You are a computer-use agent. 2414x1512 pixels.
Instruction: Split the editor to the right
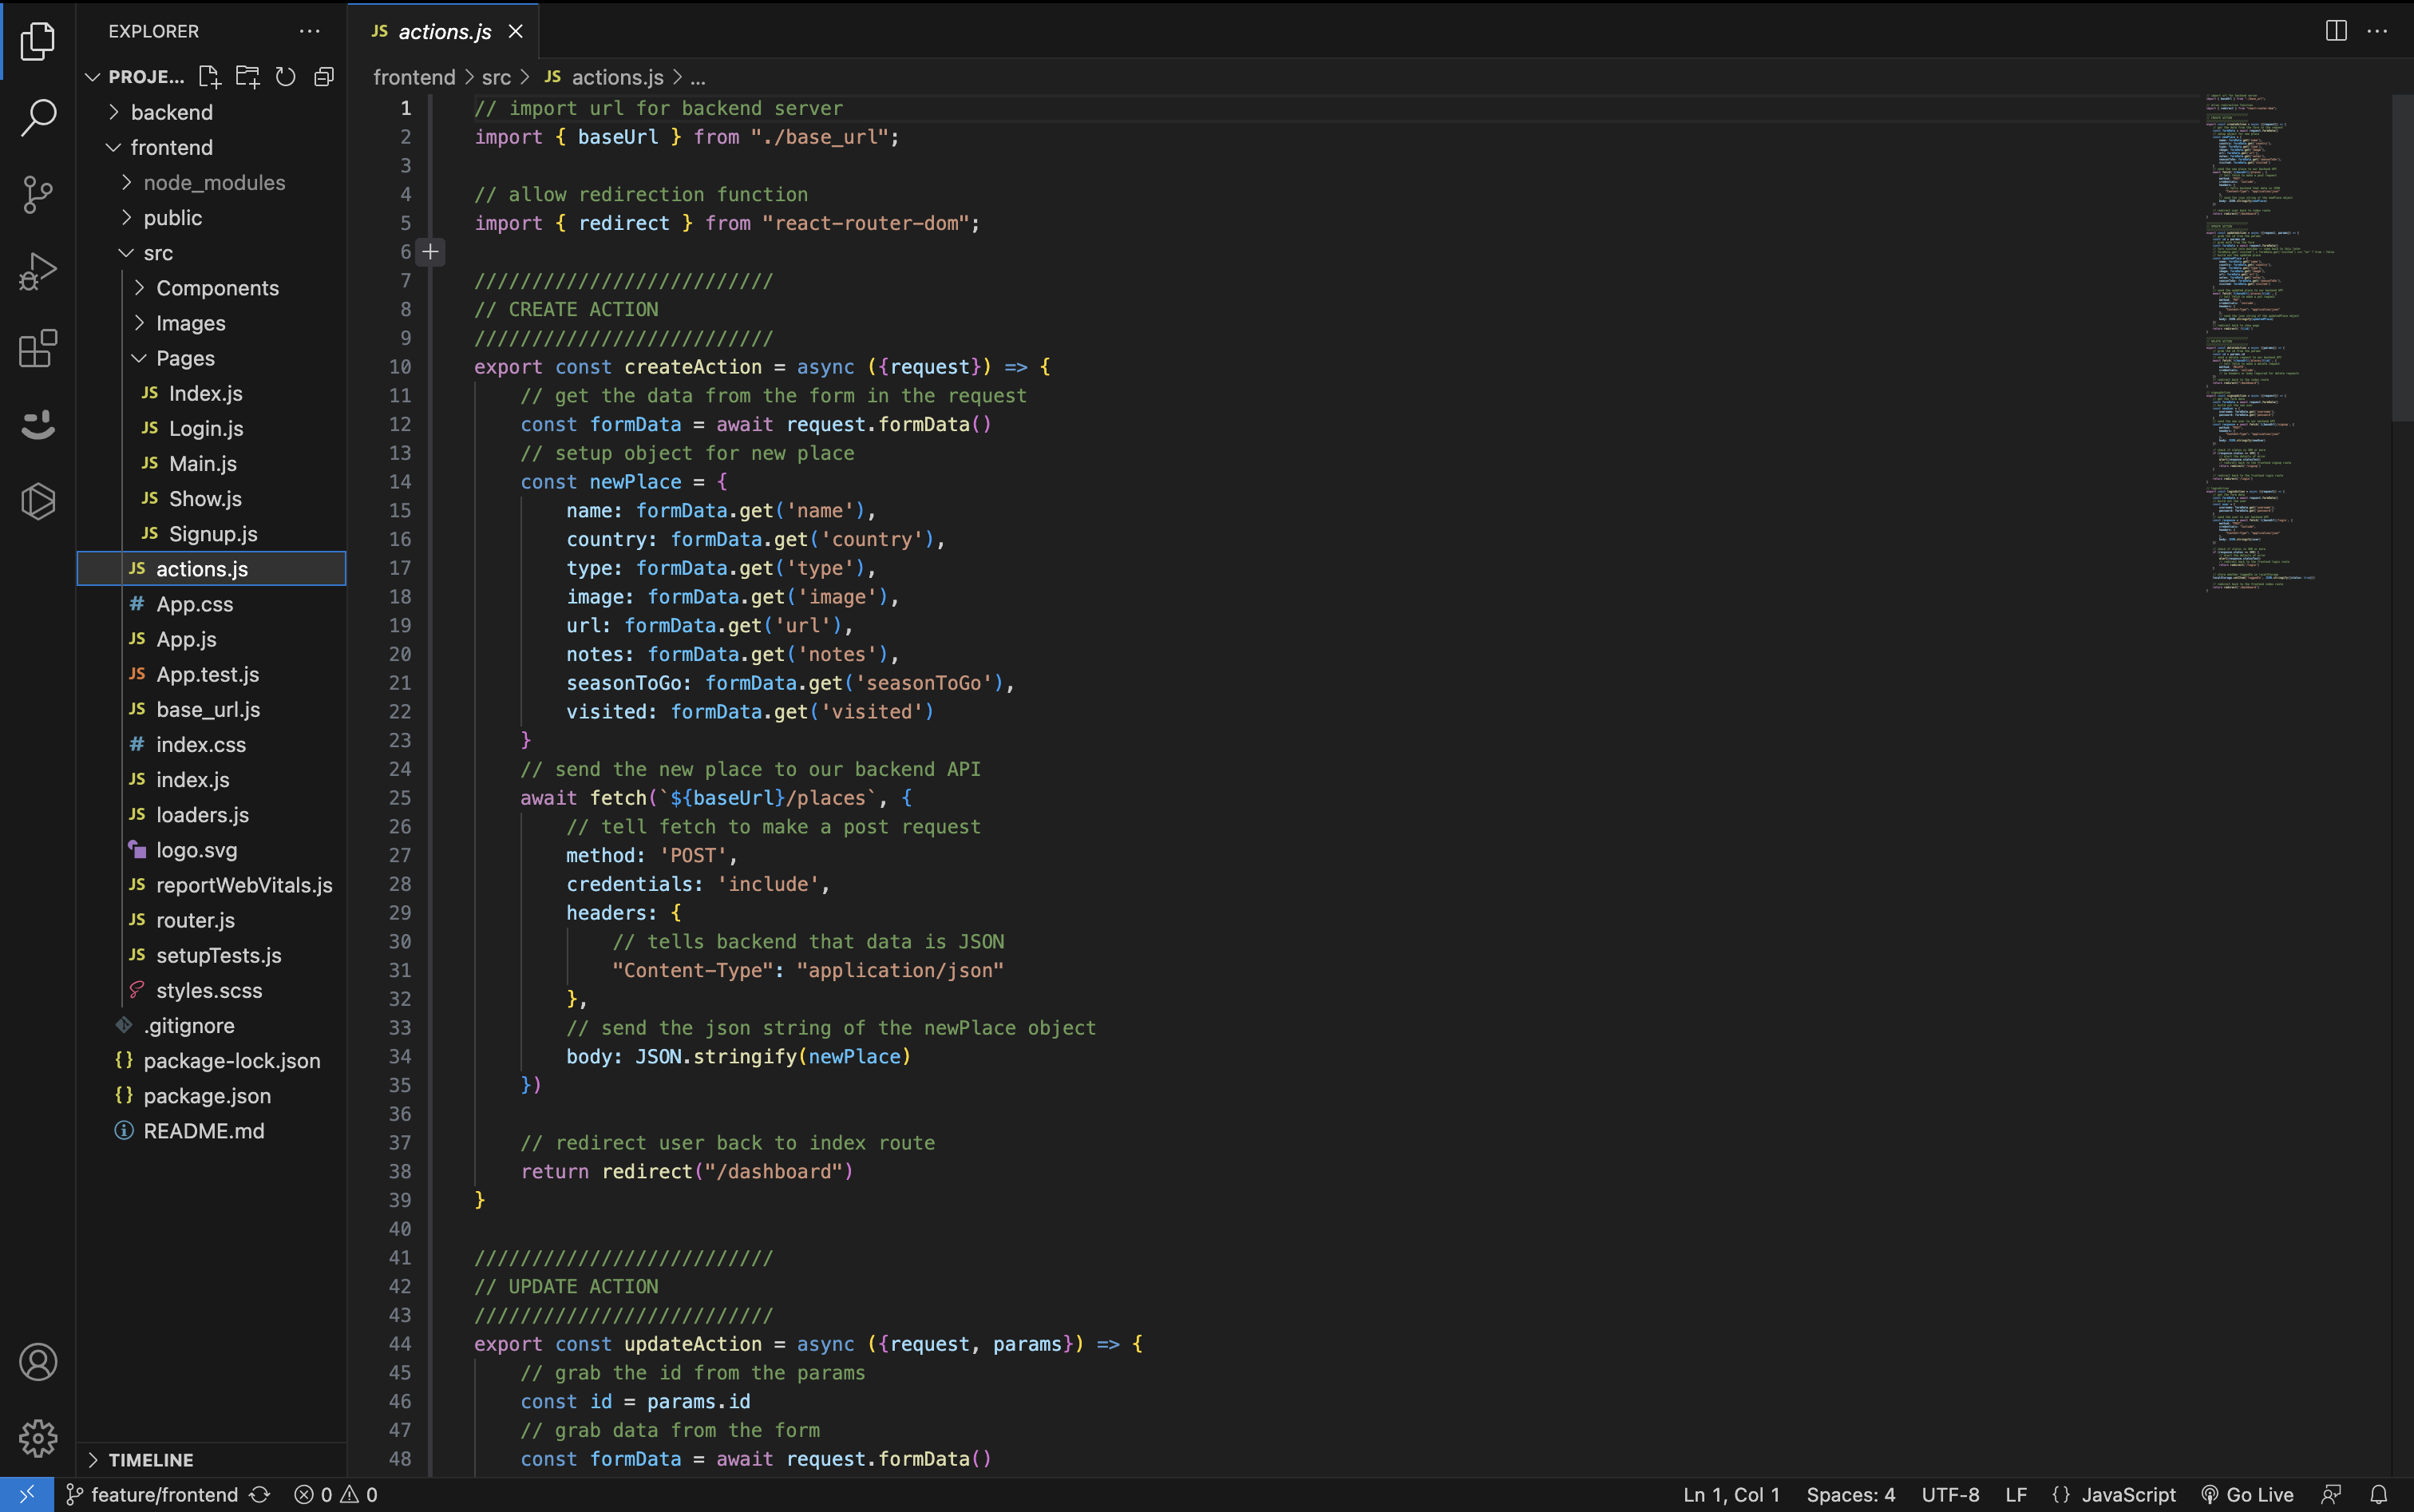point(2335,31)
